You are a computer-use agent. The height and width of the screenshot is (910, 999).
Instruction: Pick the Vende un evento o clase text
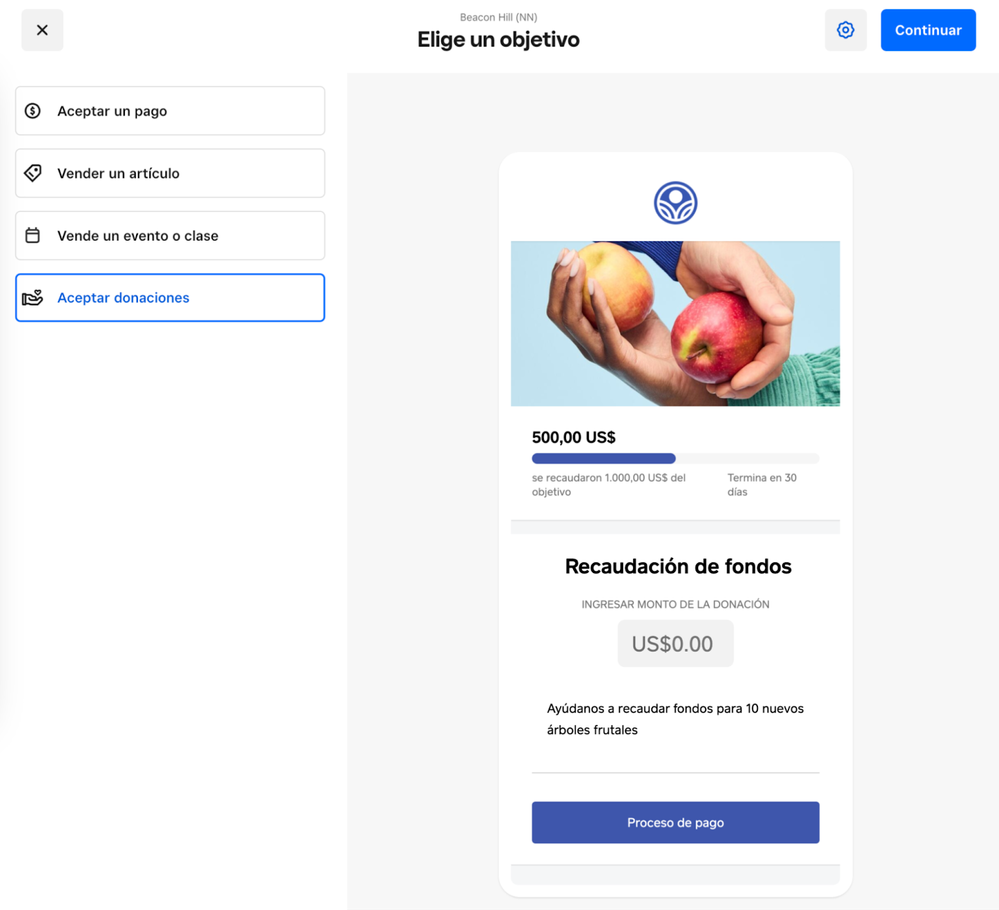tap(137, 236)
